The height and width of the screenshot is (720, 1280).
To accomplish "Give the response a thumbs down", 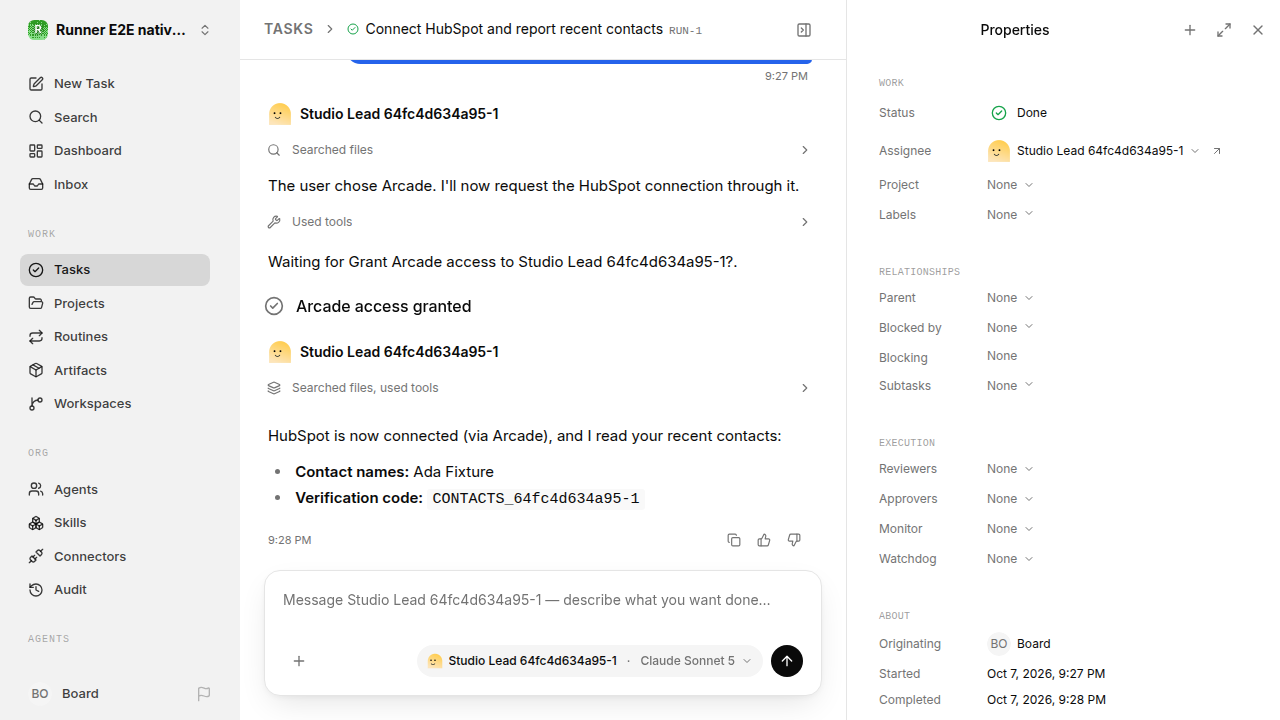I will pyautogui.click(x=794, y=540).
